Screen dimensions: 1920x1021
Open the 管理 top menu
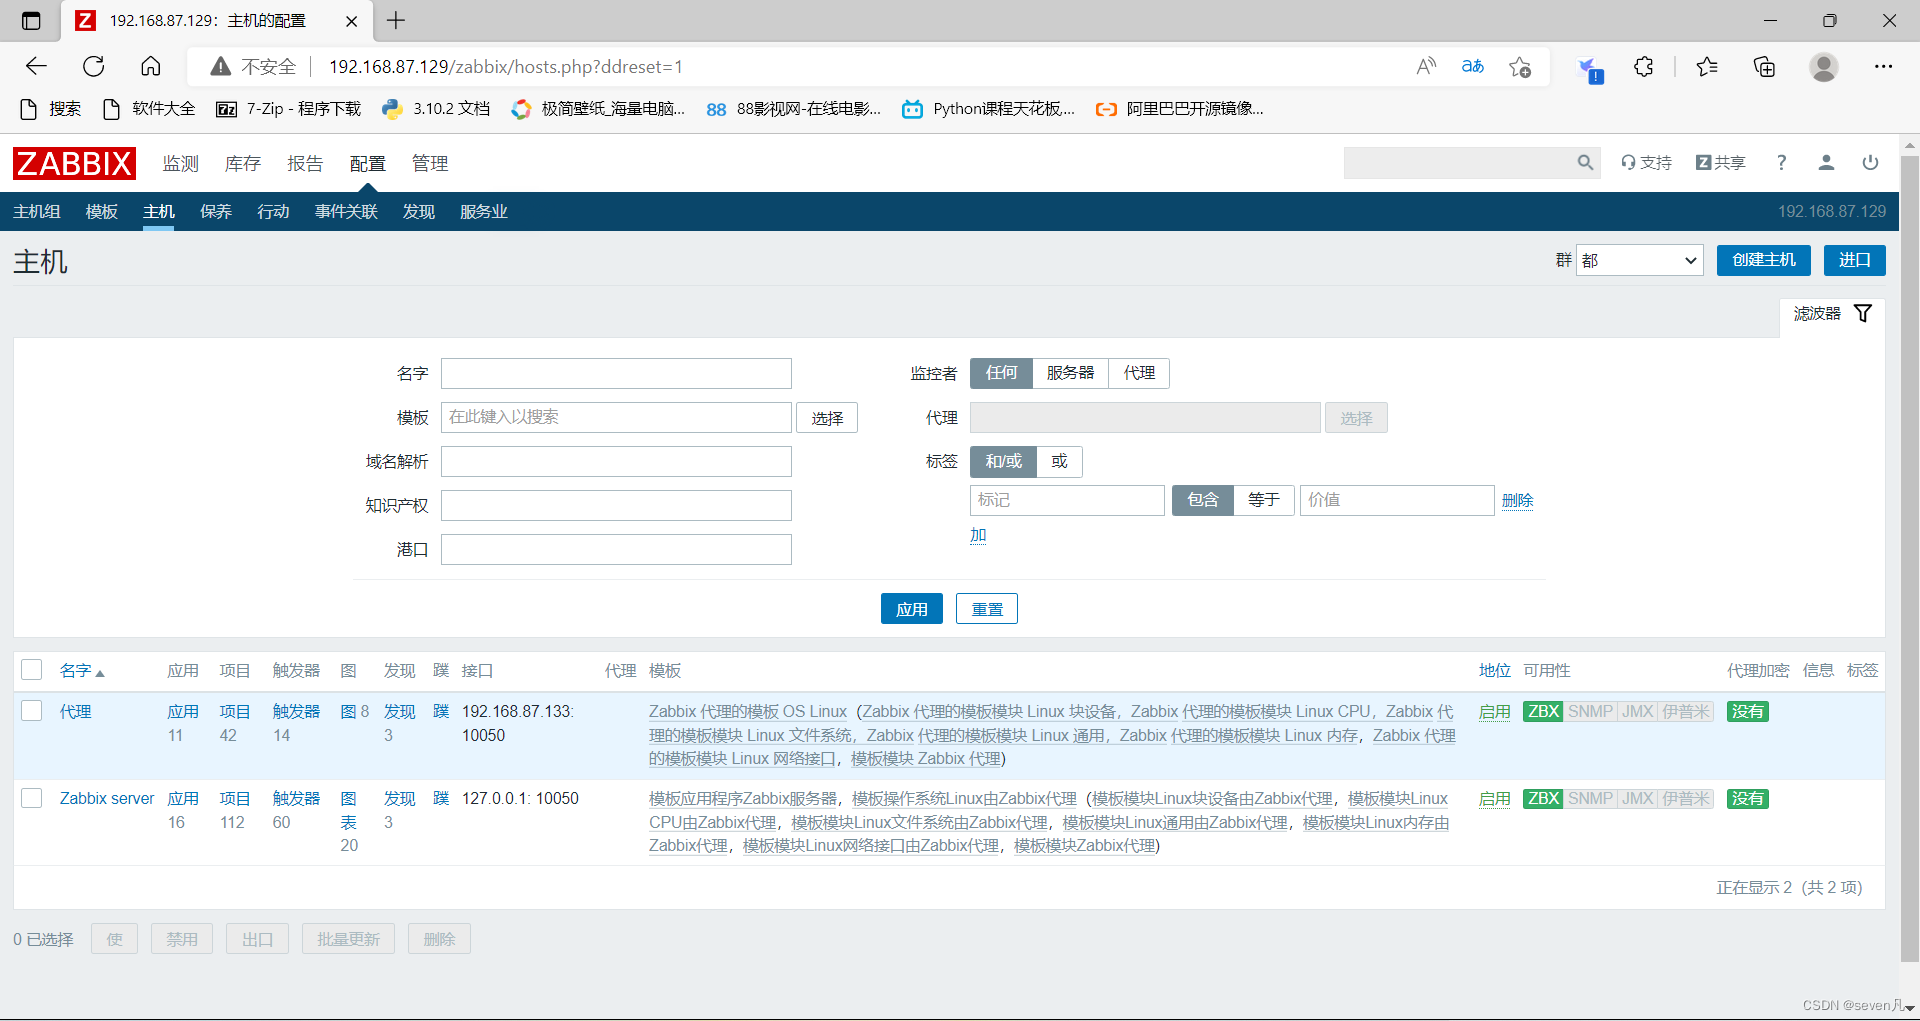pyautogui.click(x=430, y=164)
